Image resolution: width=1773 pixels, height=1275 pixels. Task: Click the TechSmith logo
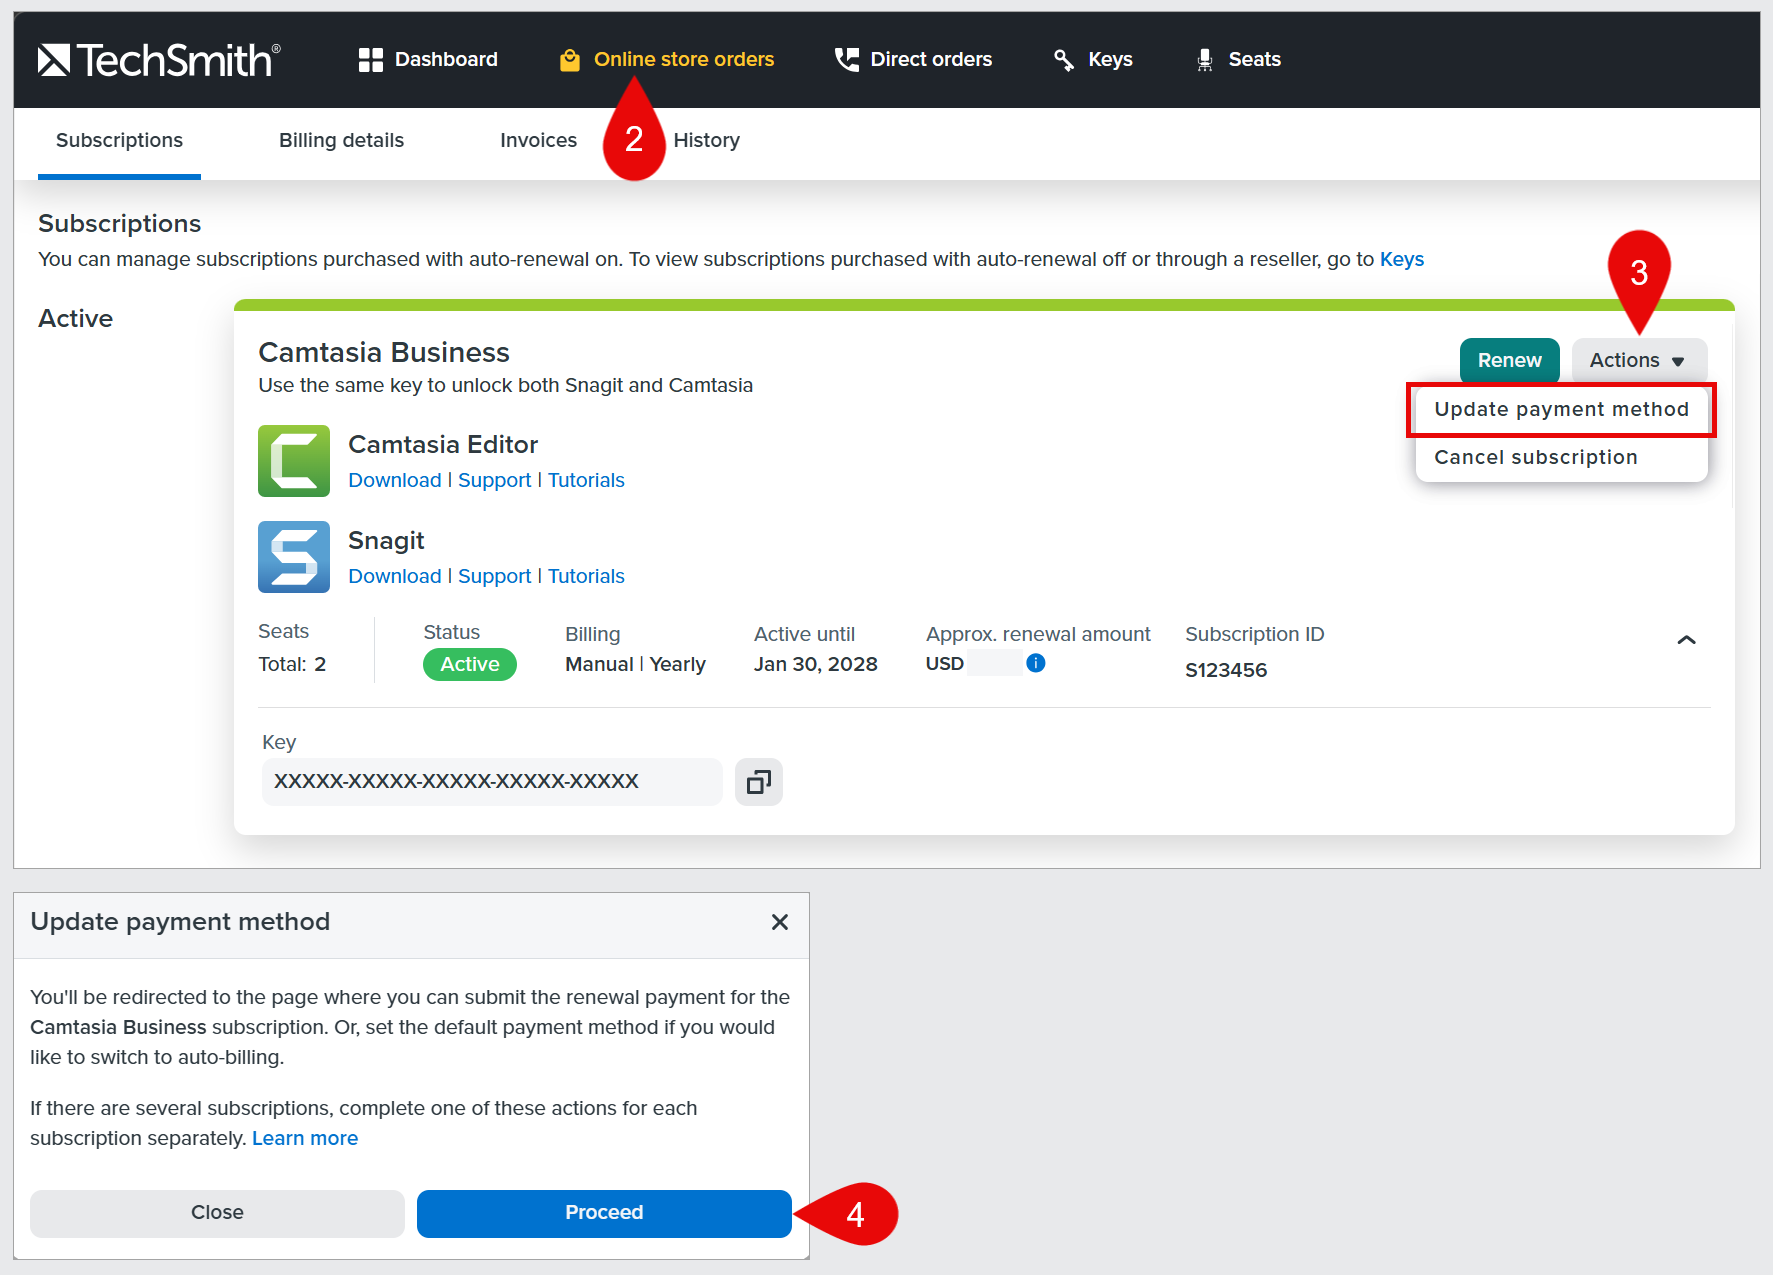pyautogui.click(x=159, y=60)
